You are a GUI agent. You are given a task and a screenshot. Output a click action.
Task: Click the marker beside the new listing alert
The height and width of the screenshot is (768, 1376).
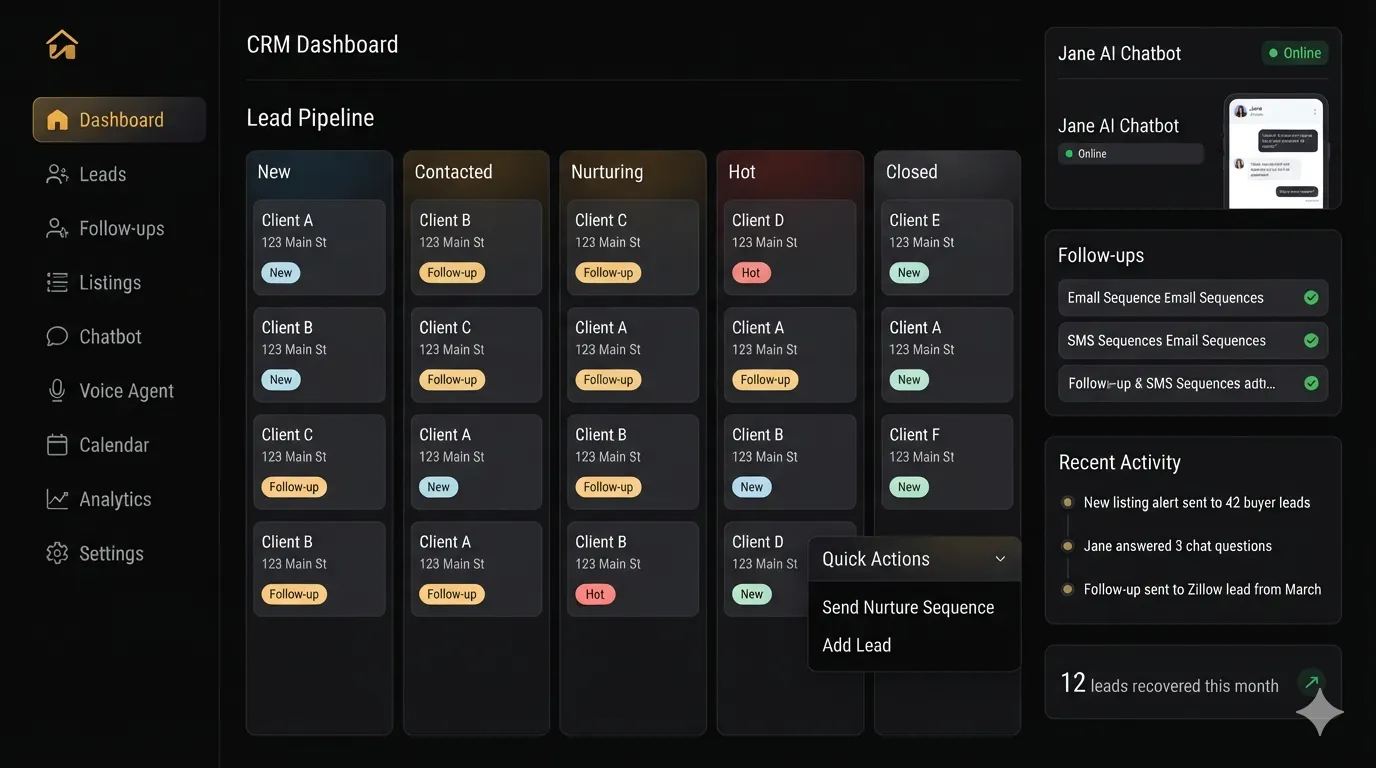(x=1068, y=503)
